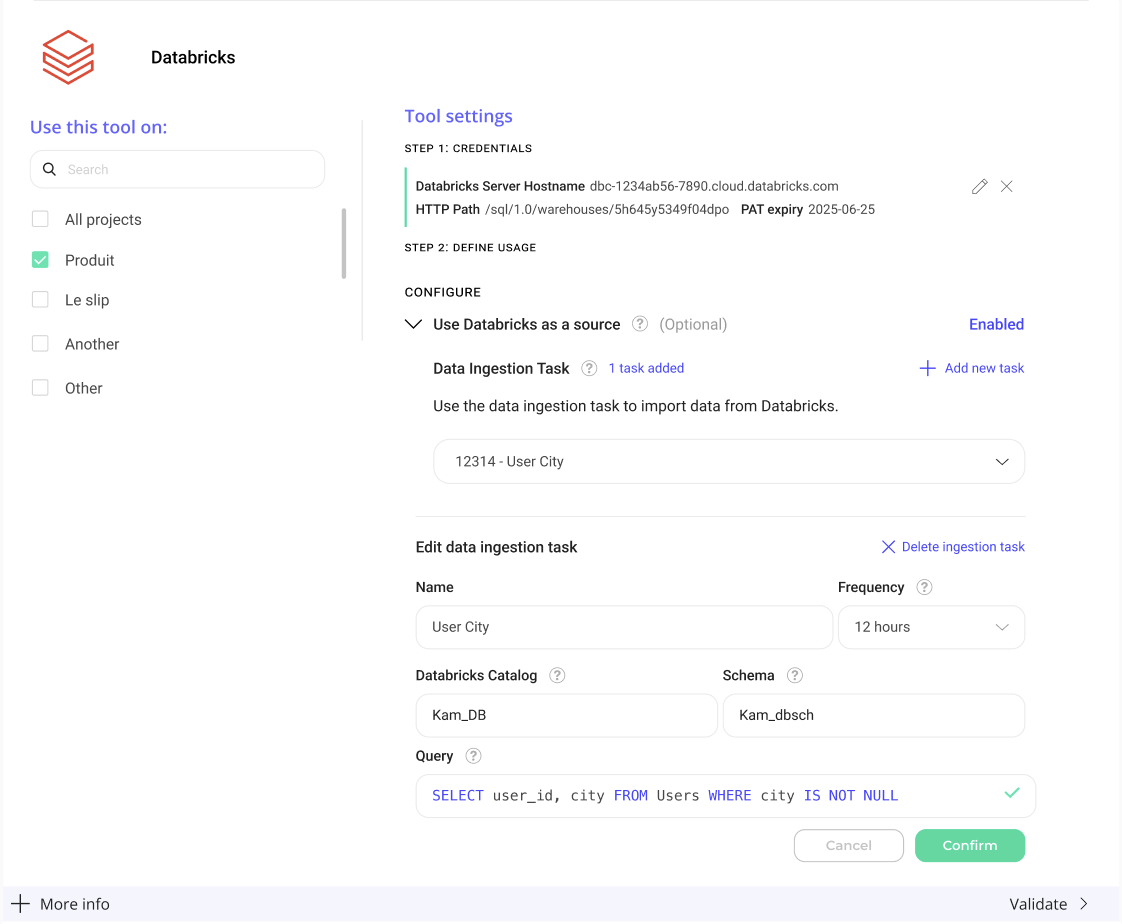
Task: Click the help icon beside Schema
Action: (x=795, y=675)
